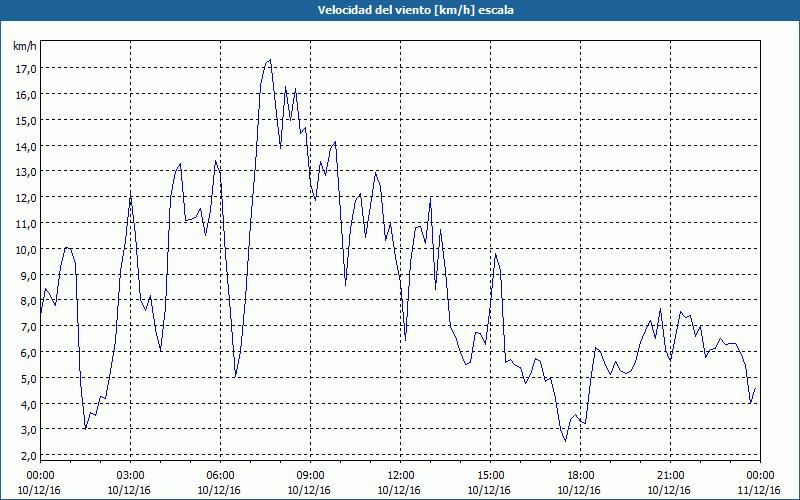Click the 03:00 time axis label
Screen dimensions: 800x500
(130, 476)
